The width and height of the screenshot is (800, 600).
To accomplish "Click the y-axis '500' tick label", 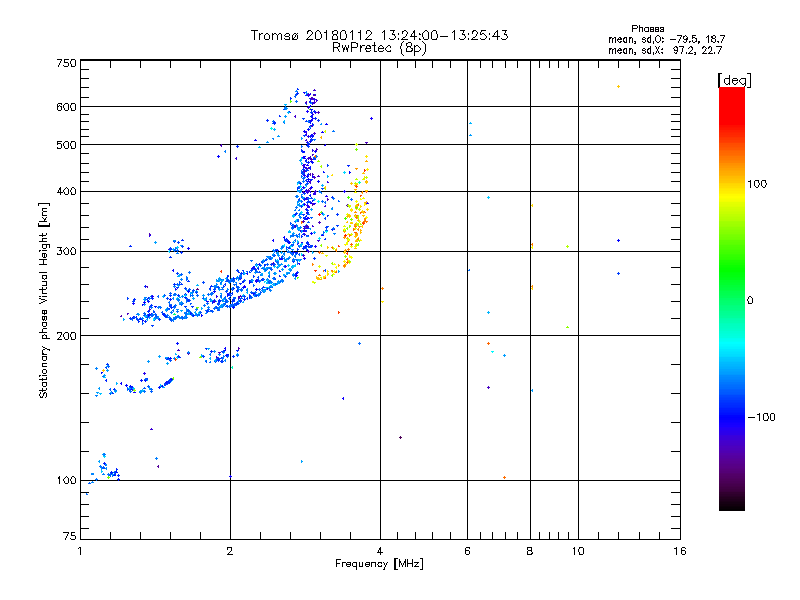I will (x=66, y=145).
